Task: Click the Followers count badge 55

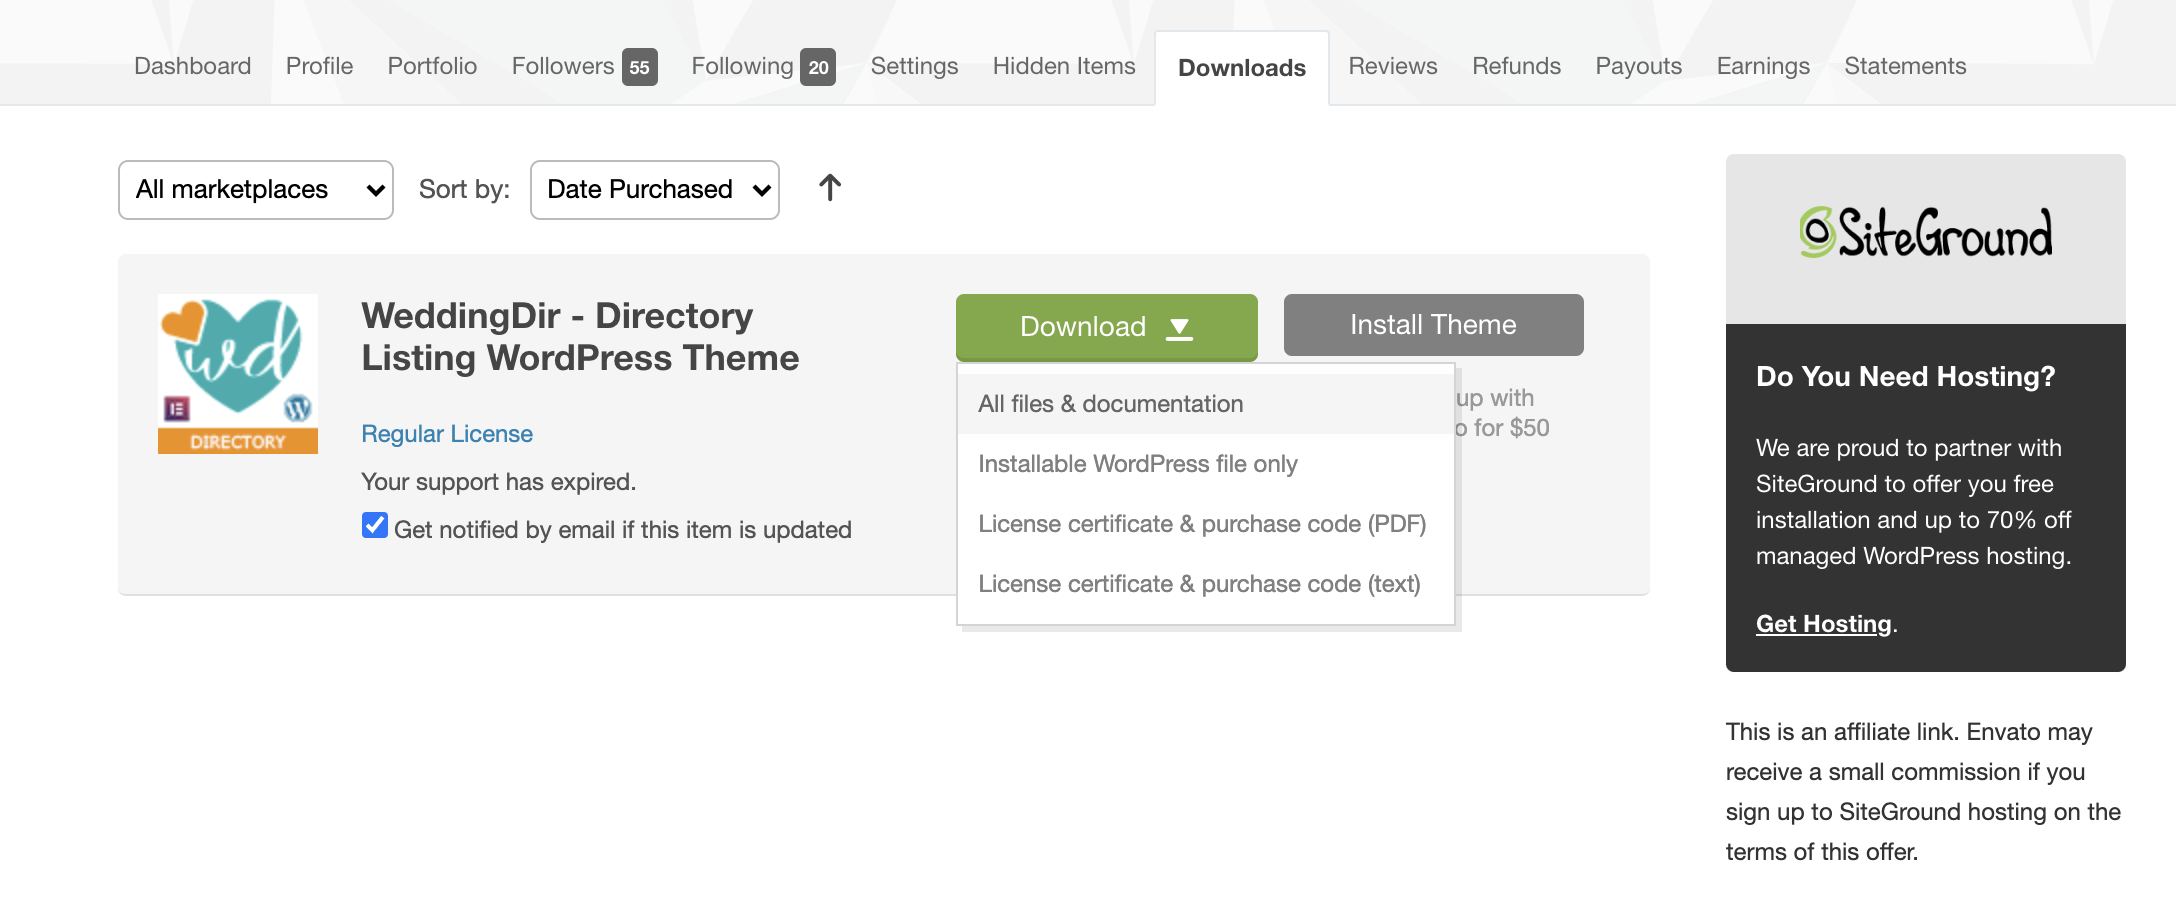Action: click(639, 67)
